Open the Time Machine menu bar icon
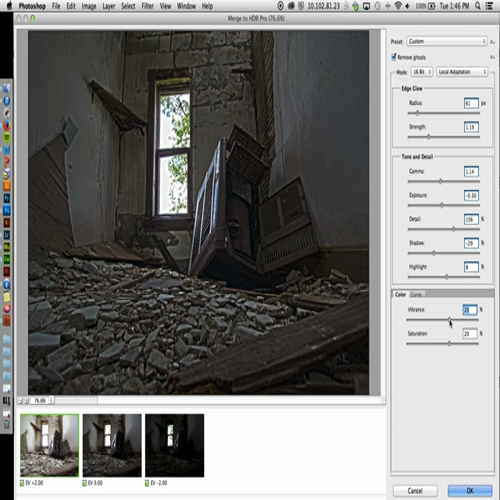This screenshot has width=500, height=500. click(x=377, y=6)
